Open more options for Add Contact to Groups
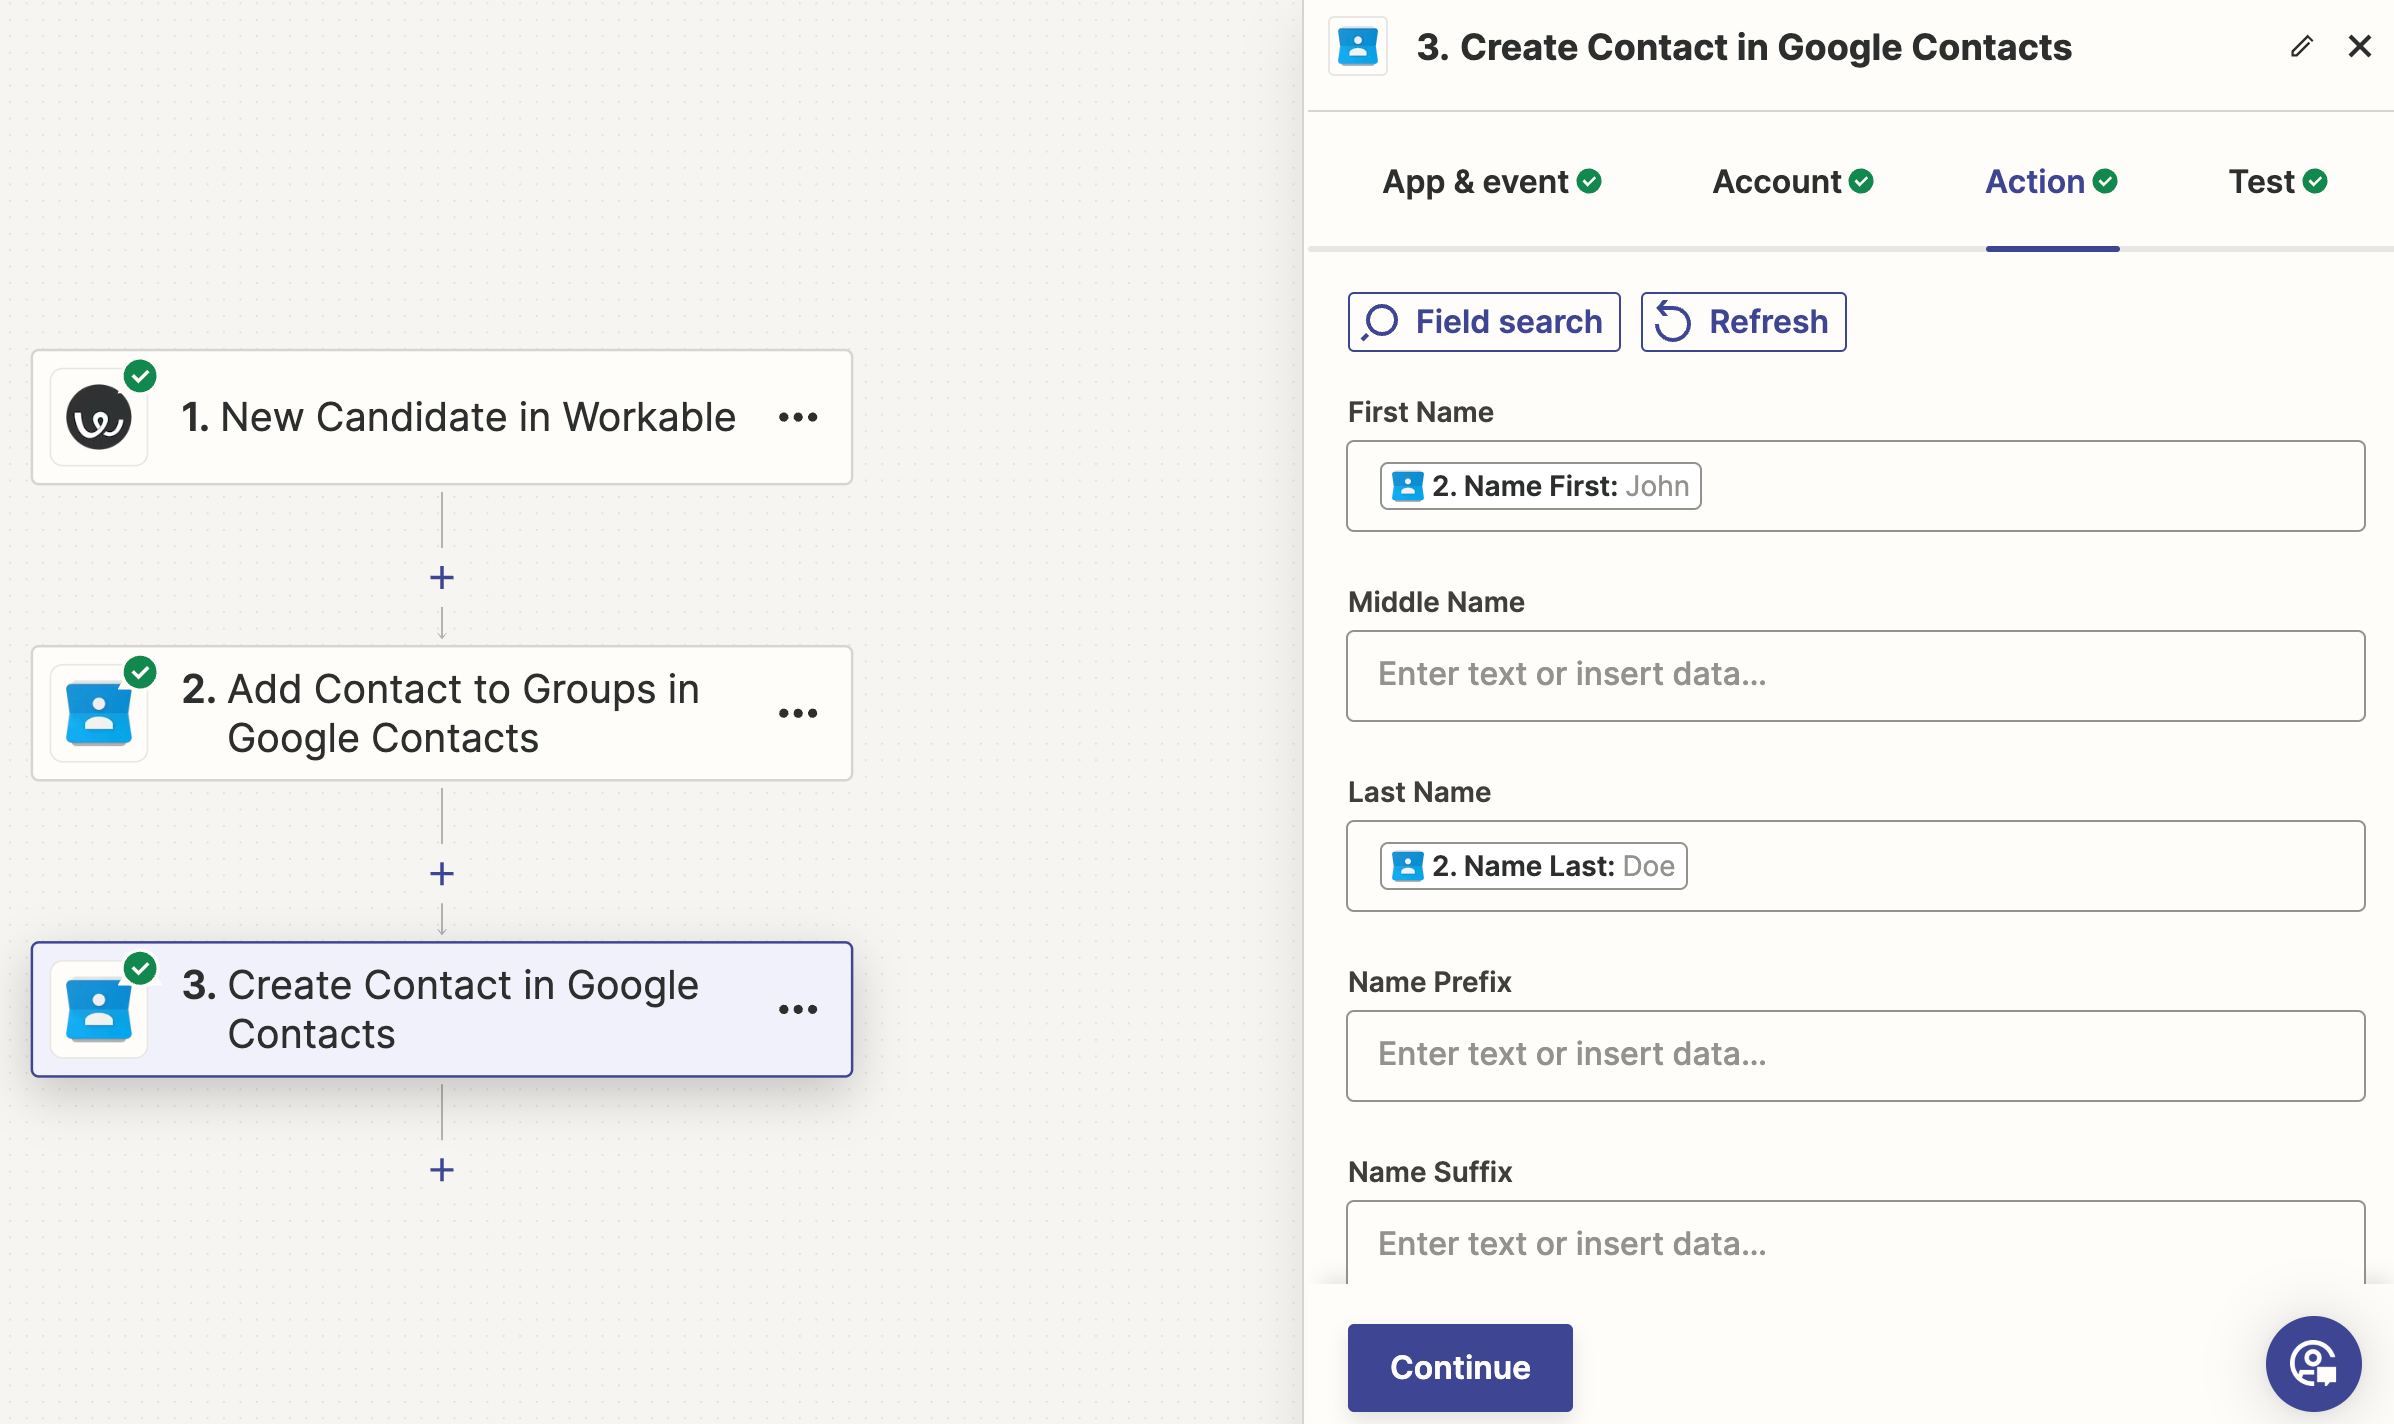2394x1424 pixels. (798, 713)
